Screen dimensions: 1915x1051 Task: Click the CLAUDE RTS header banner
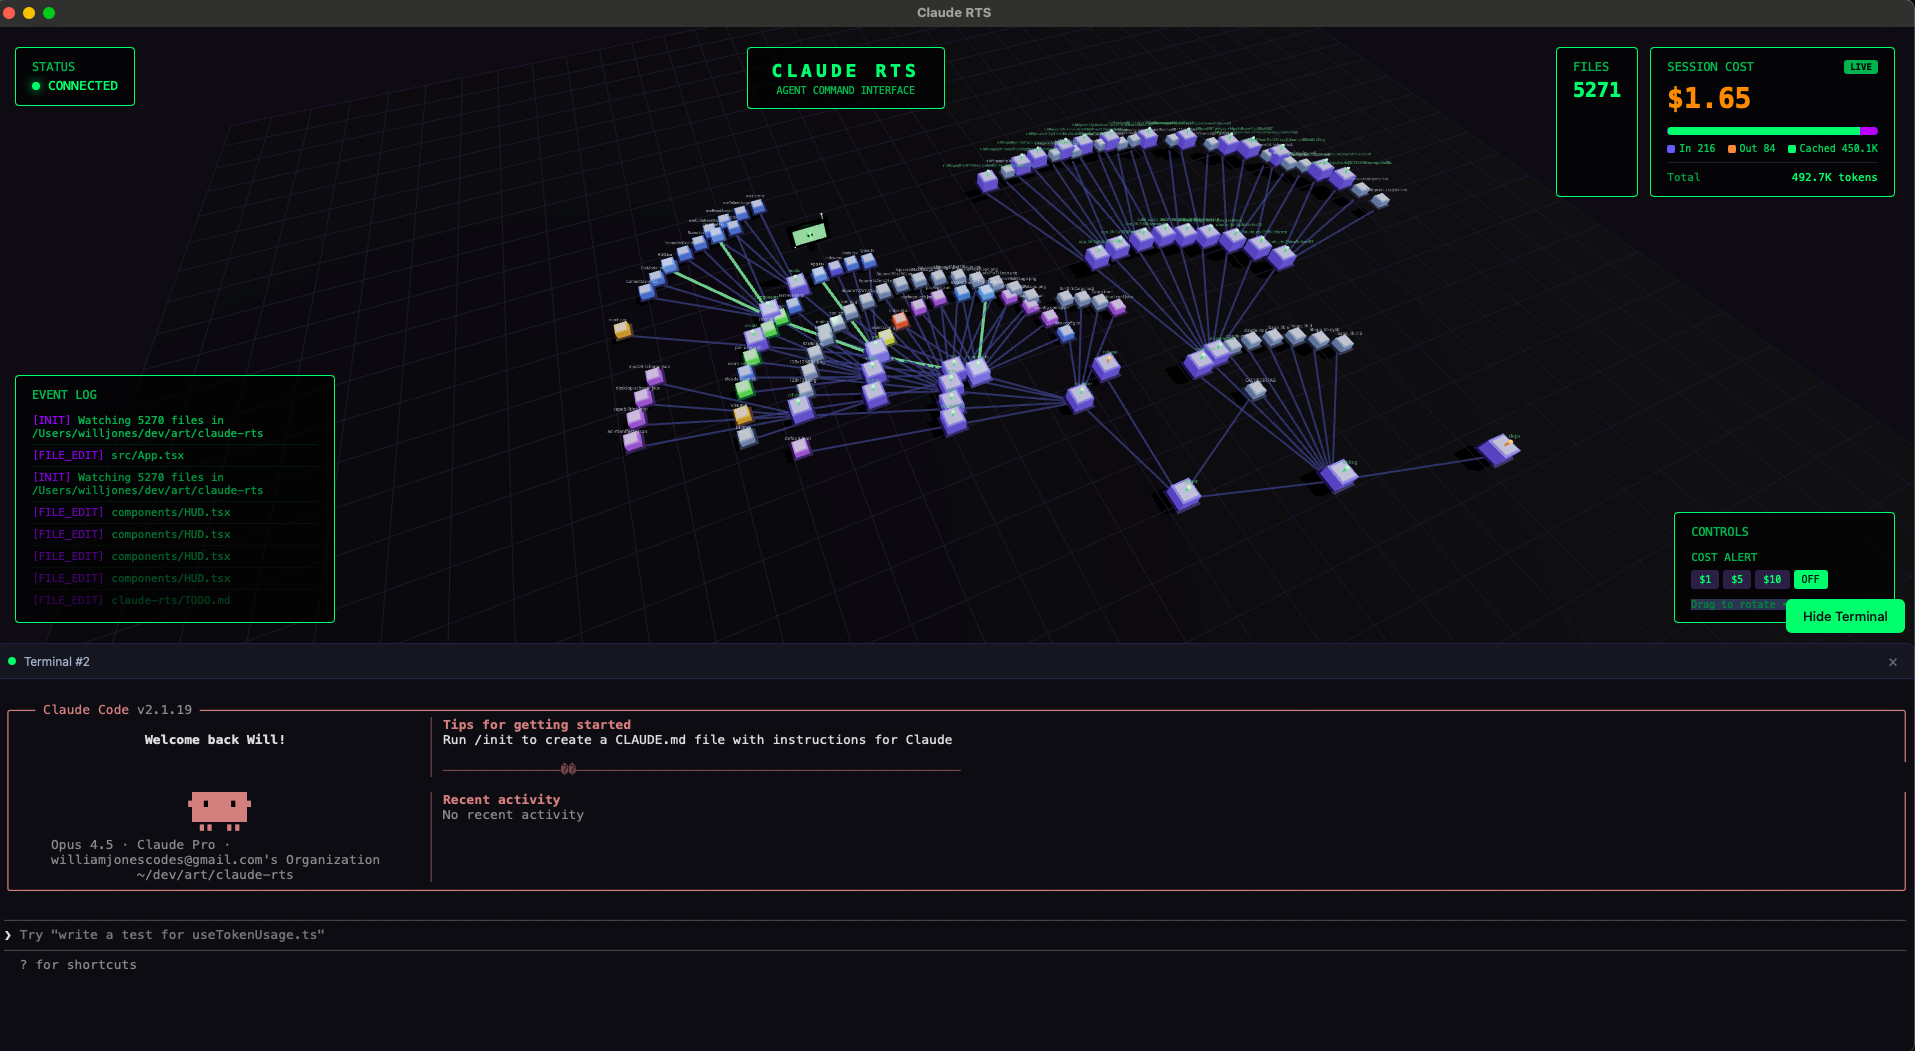845,78
